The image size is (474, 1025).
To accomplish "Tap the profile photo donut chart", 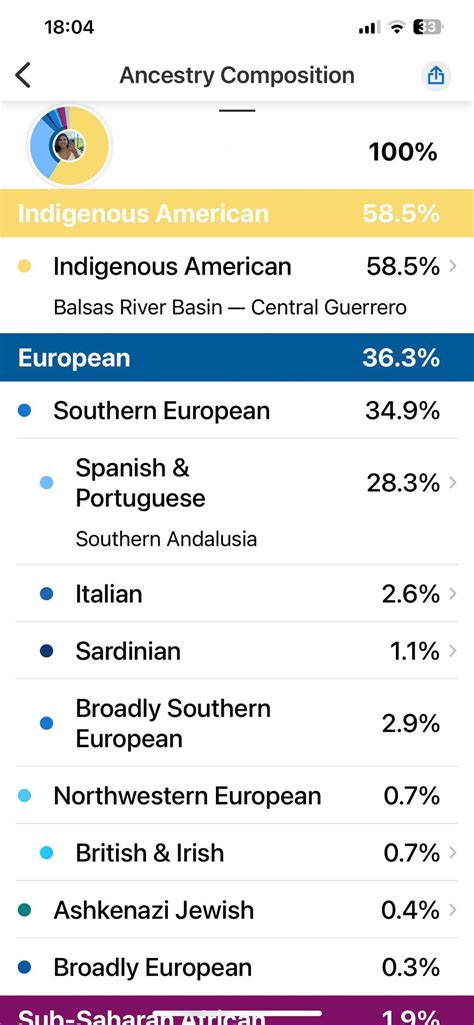I will 69,146.
